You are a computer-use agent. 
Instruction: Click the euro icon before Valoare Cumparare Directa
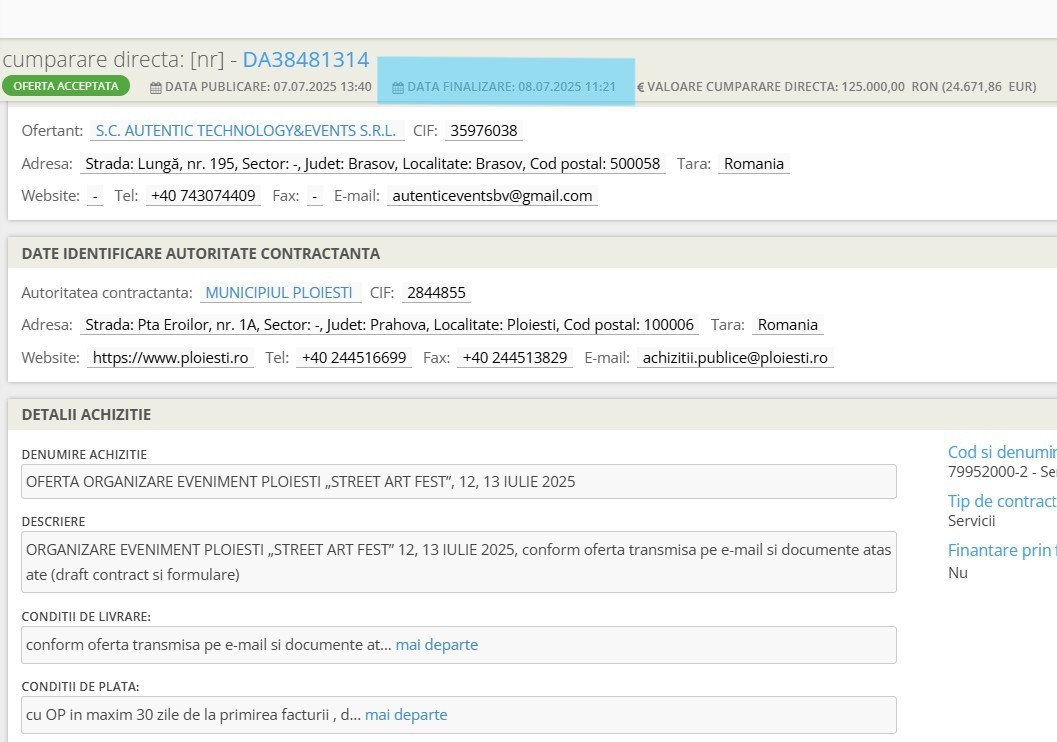(641, 87)
